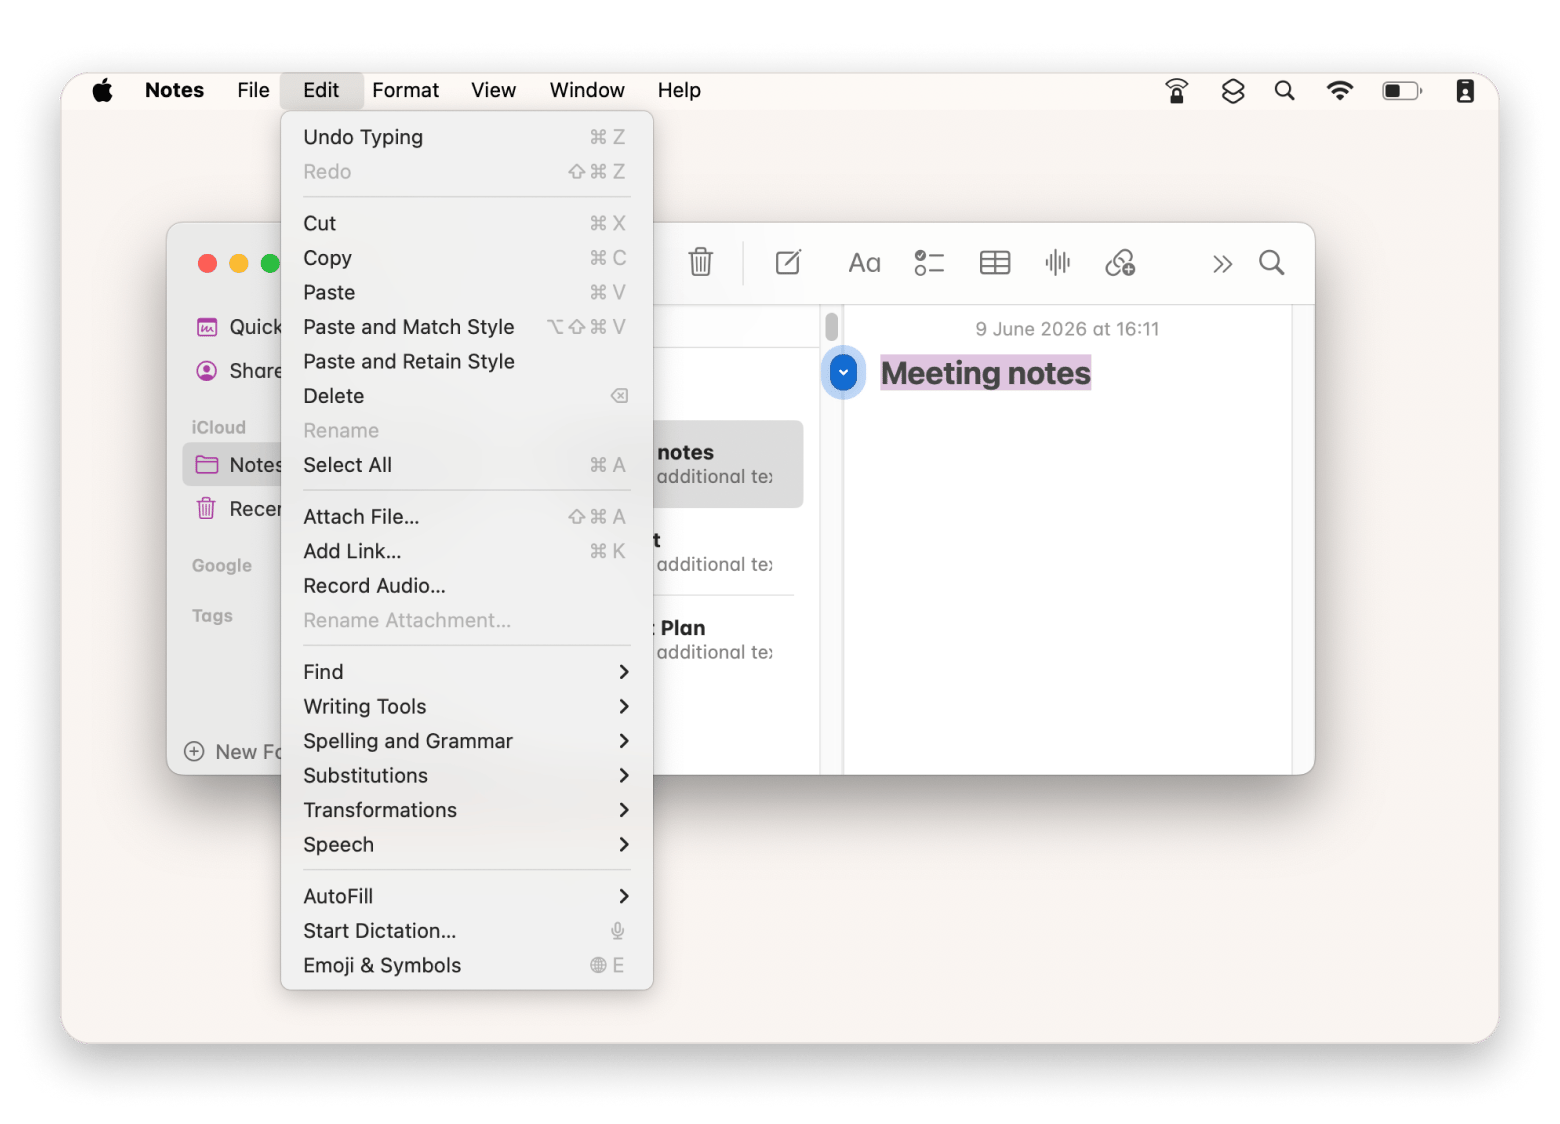Click Emoji & Symbols entry
Screen dimensions: 1560x1124
point(467,965)
